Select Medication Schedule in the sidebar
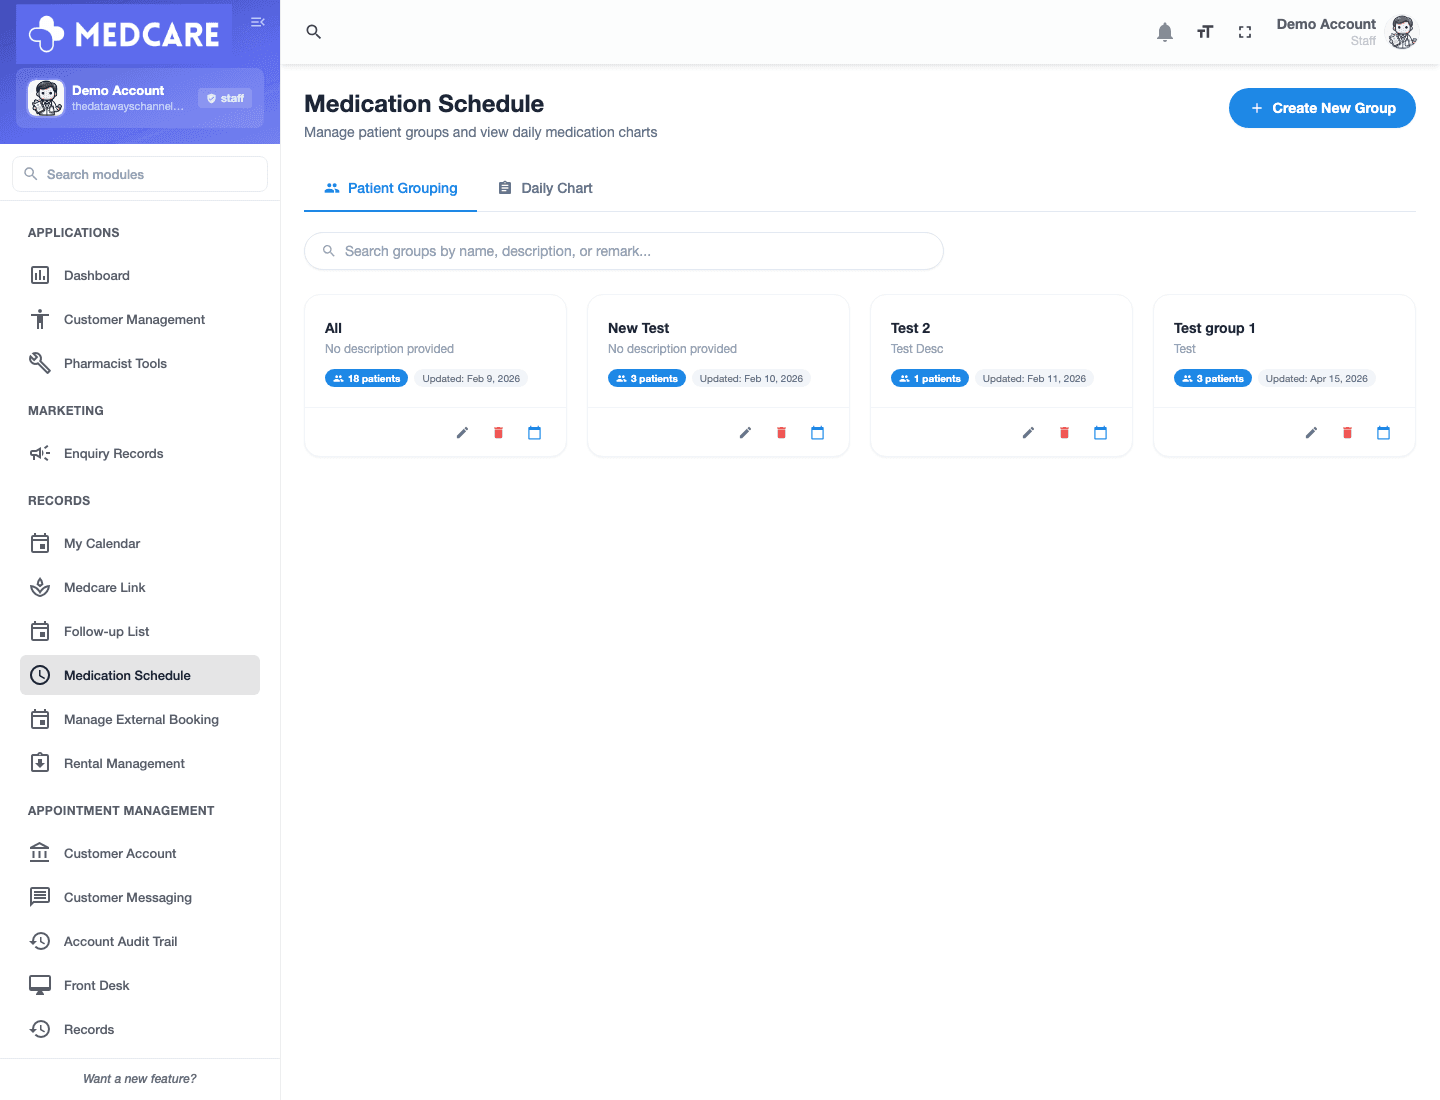Viewport: 1440px width, 1100px height. [140, 675]
